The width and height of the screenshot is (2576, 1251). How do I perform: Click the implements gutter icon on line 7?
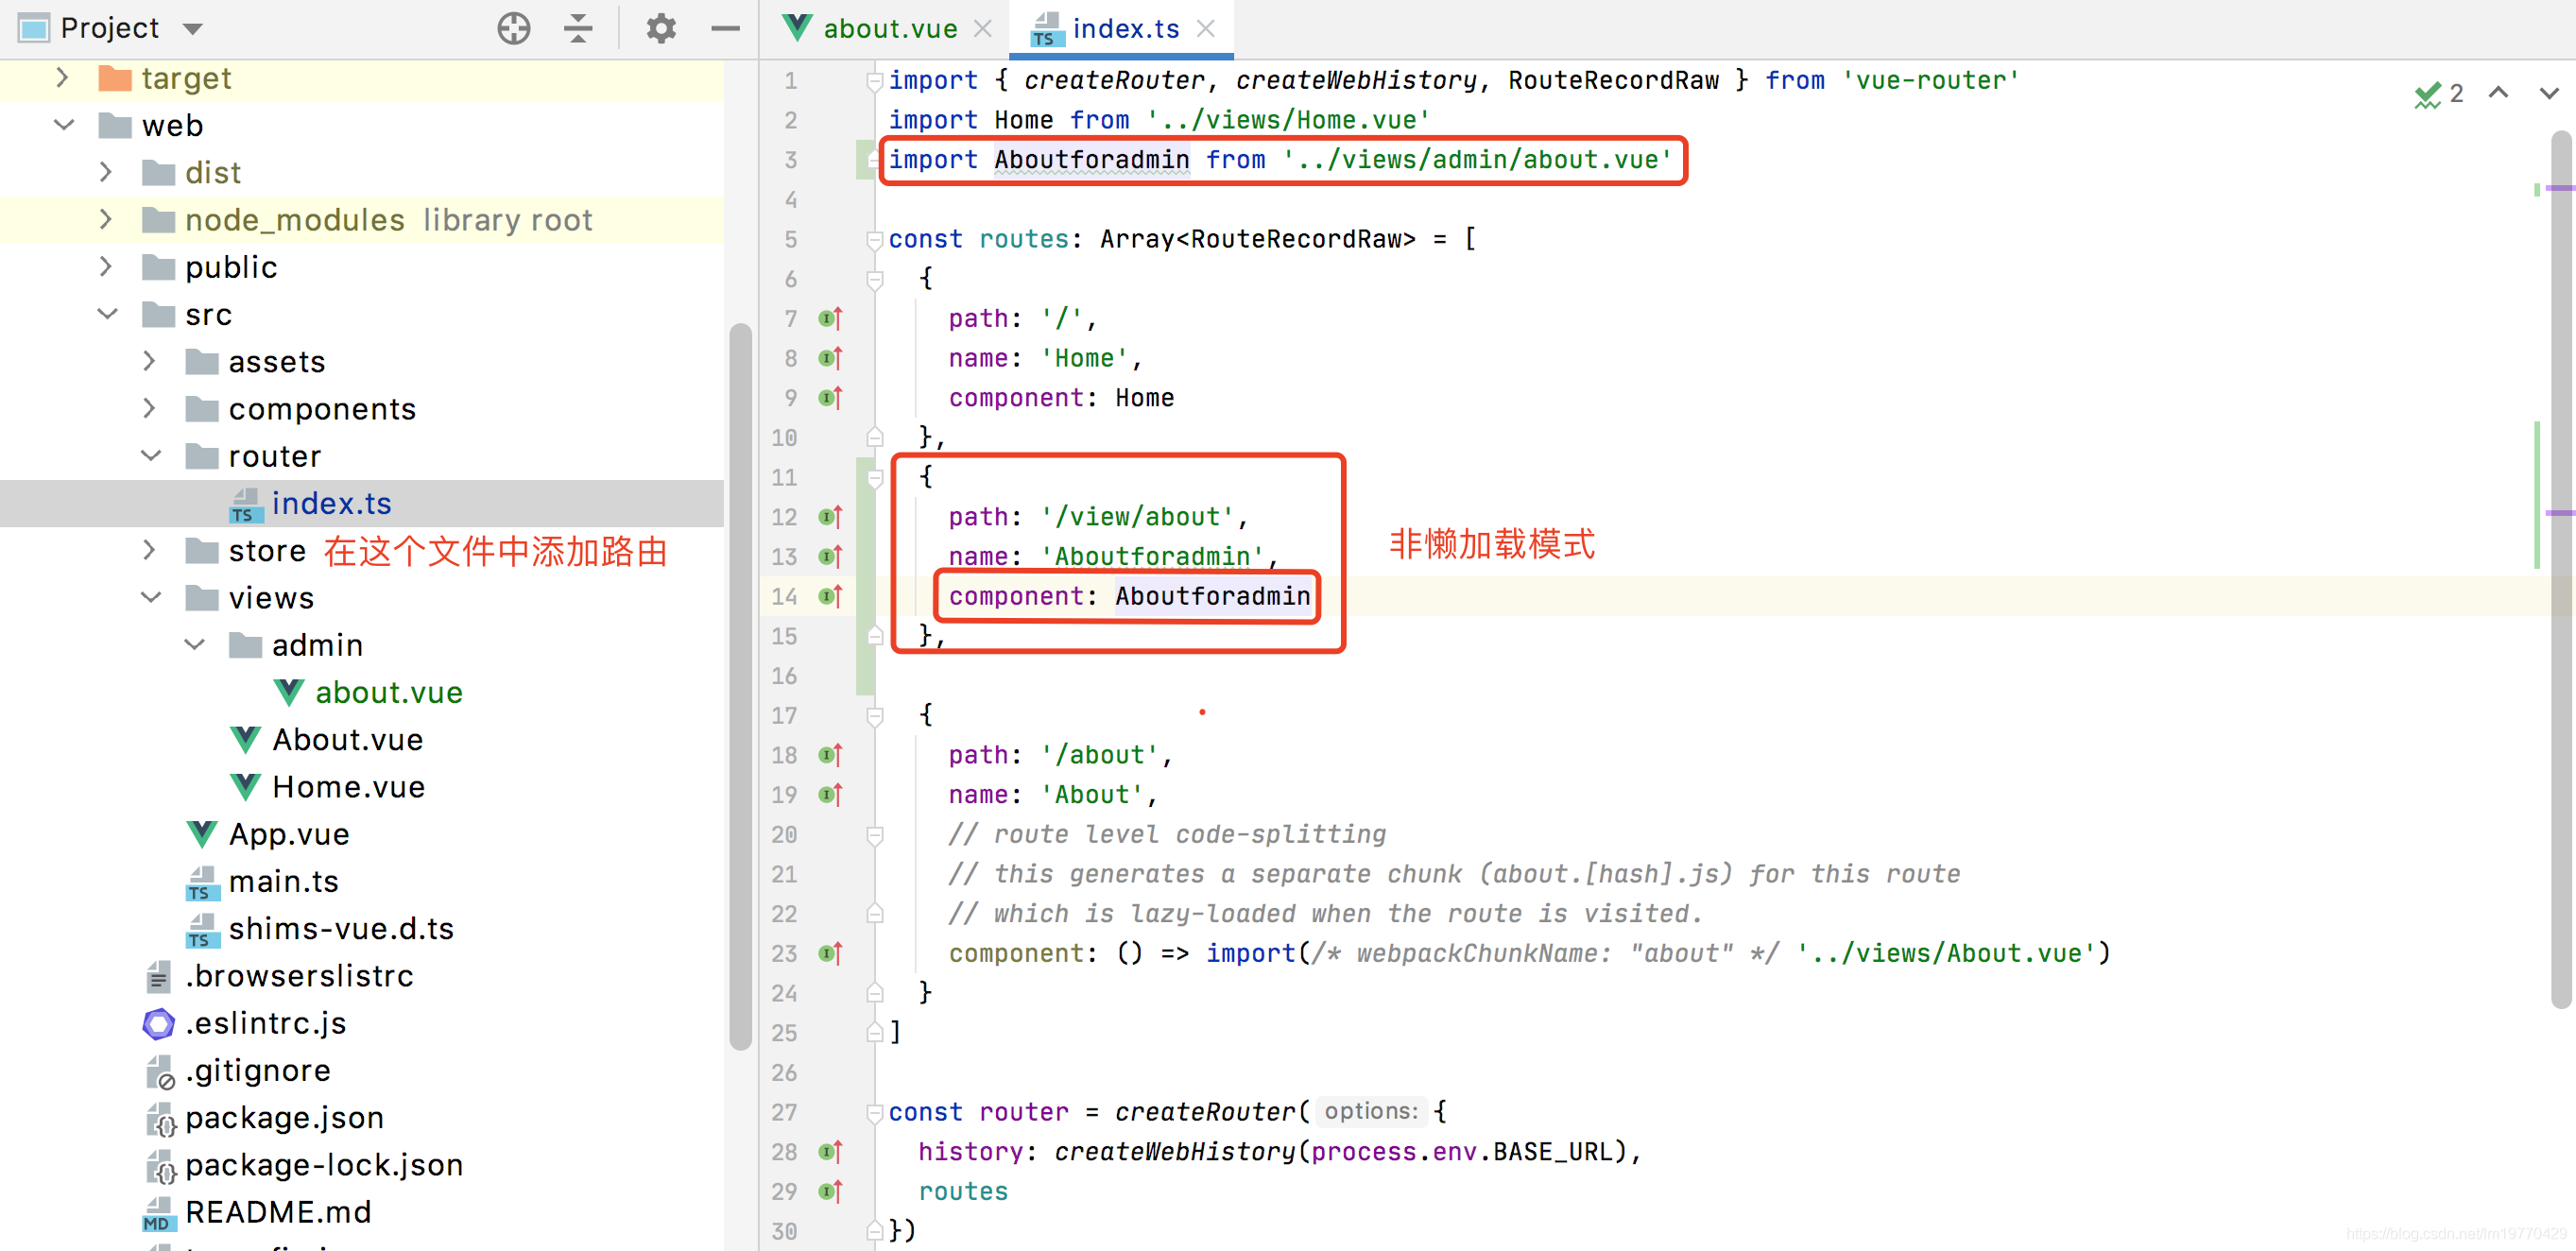point(830,319)
